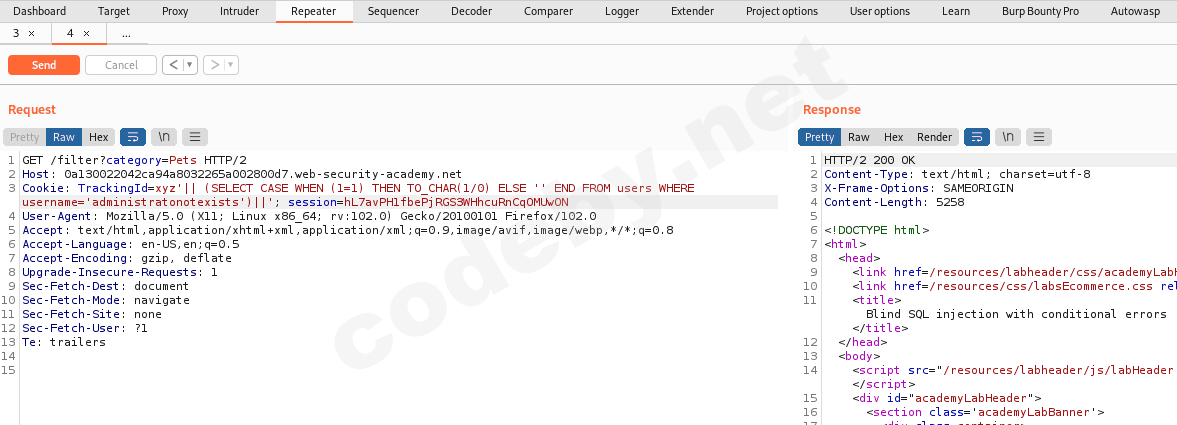
Task: Close Repeater sub-tab 3
Action: [32, 34]
